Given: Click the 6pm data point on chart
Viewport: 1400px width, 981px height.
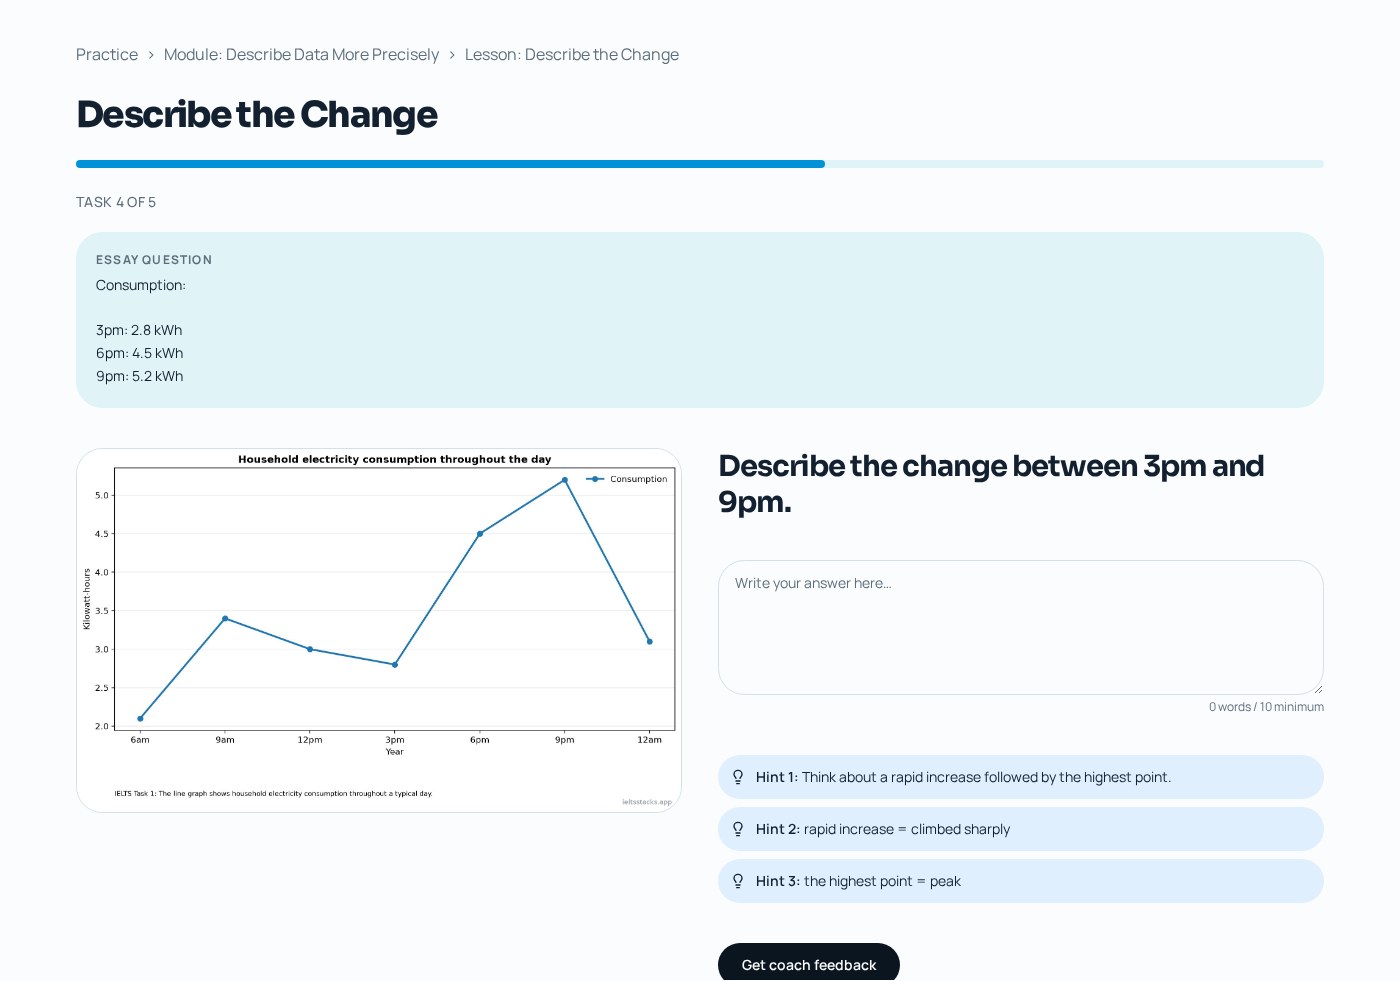Looking at the screenshot, I should point(480,534).
